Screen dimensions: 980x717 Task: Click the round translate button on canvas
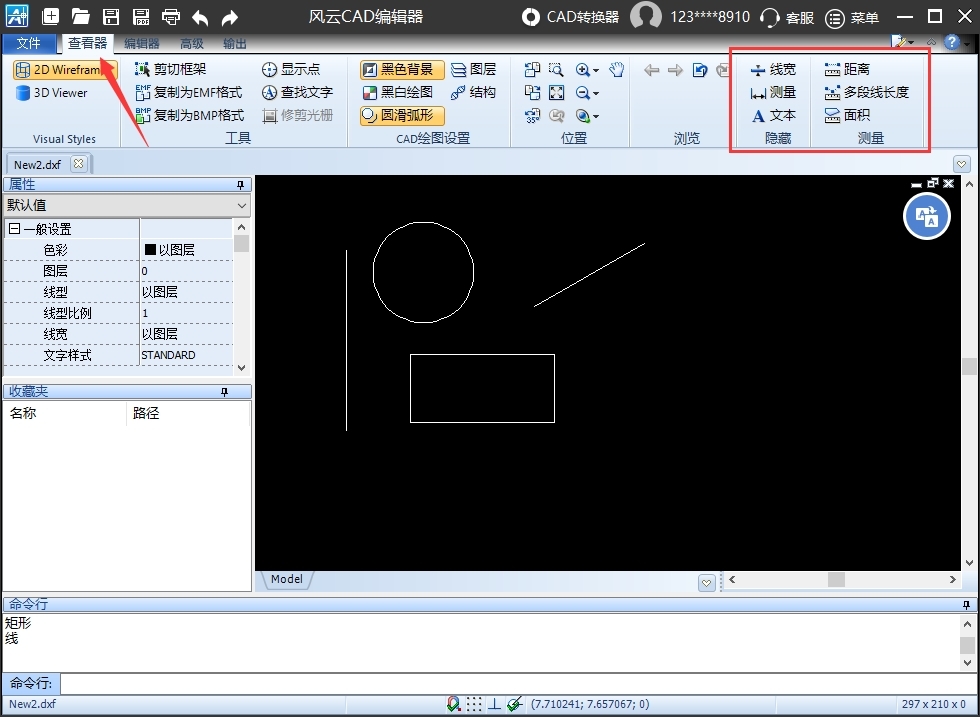point(927,216)
